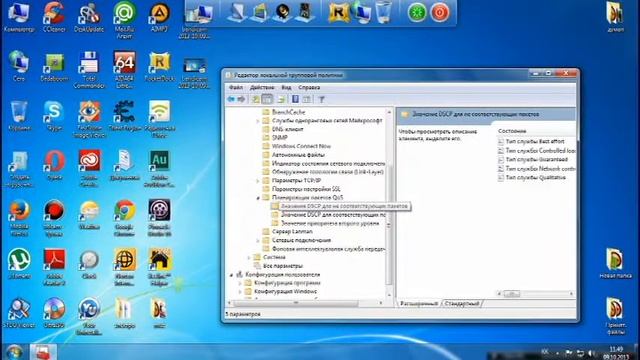Open the Mozilla Firefox desktop shortcut
640x360 pixels.
[19, 218]
